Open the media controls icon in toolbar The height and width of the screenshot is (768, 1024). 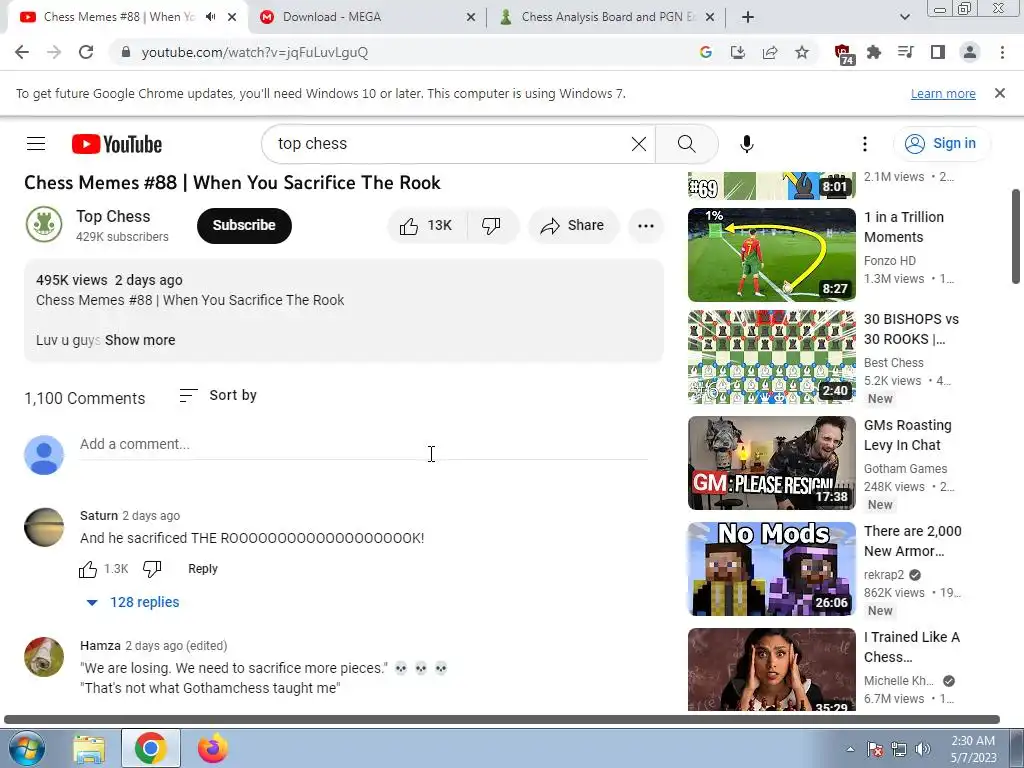(x=906, y=52)
